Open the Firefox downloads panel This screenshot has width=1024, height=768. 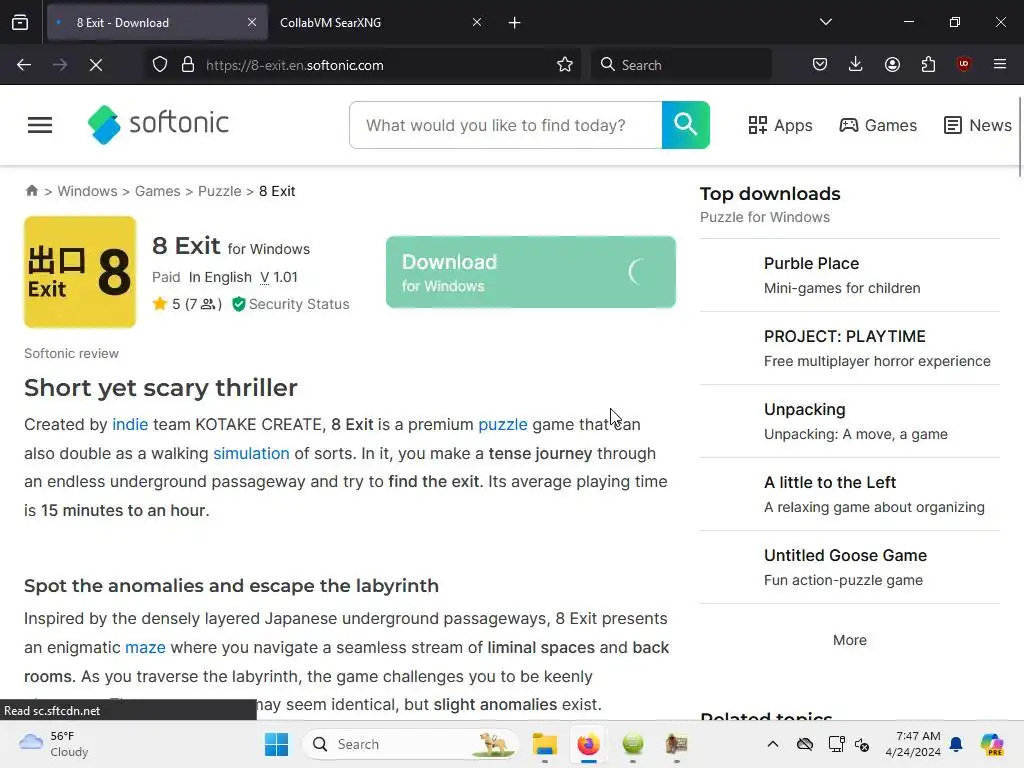click(856, 64)
